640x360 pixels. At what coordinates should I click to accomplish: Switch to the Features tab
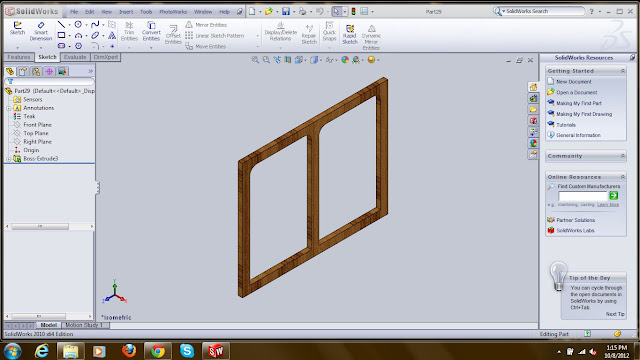[19, 57]
